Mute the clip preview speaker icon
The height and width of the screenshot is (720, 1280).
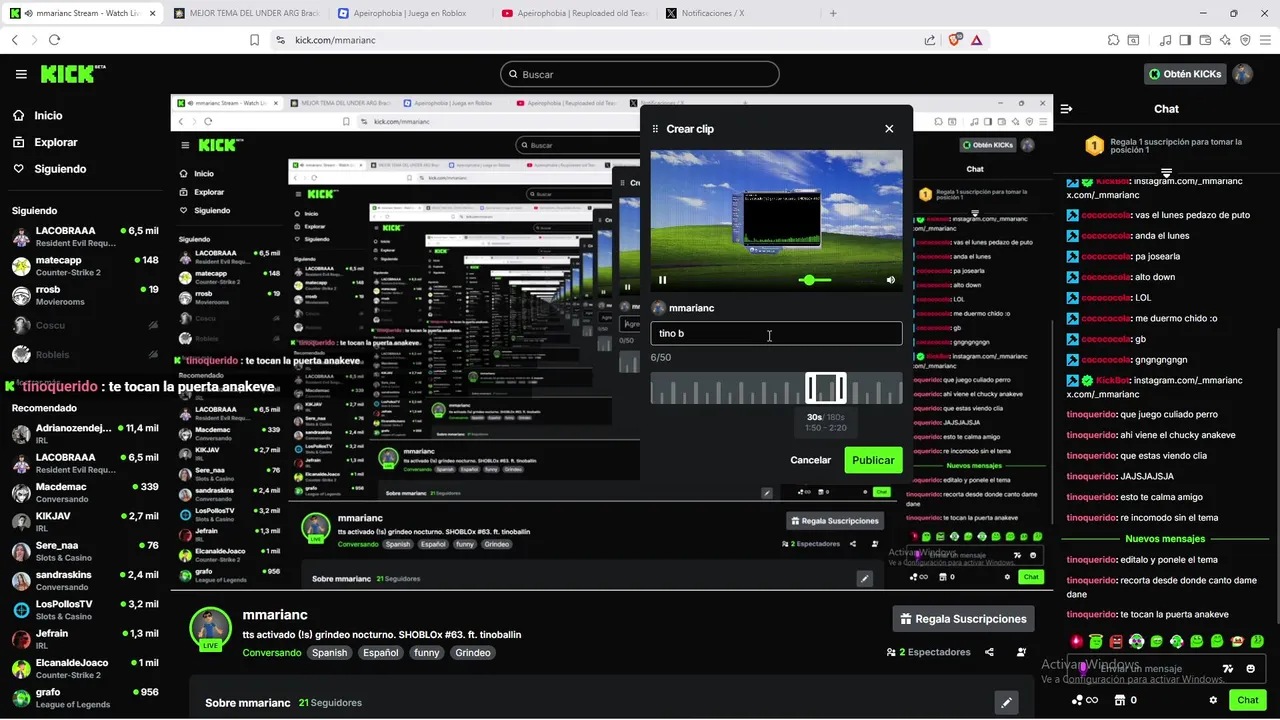[890, 280]
